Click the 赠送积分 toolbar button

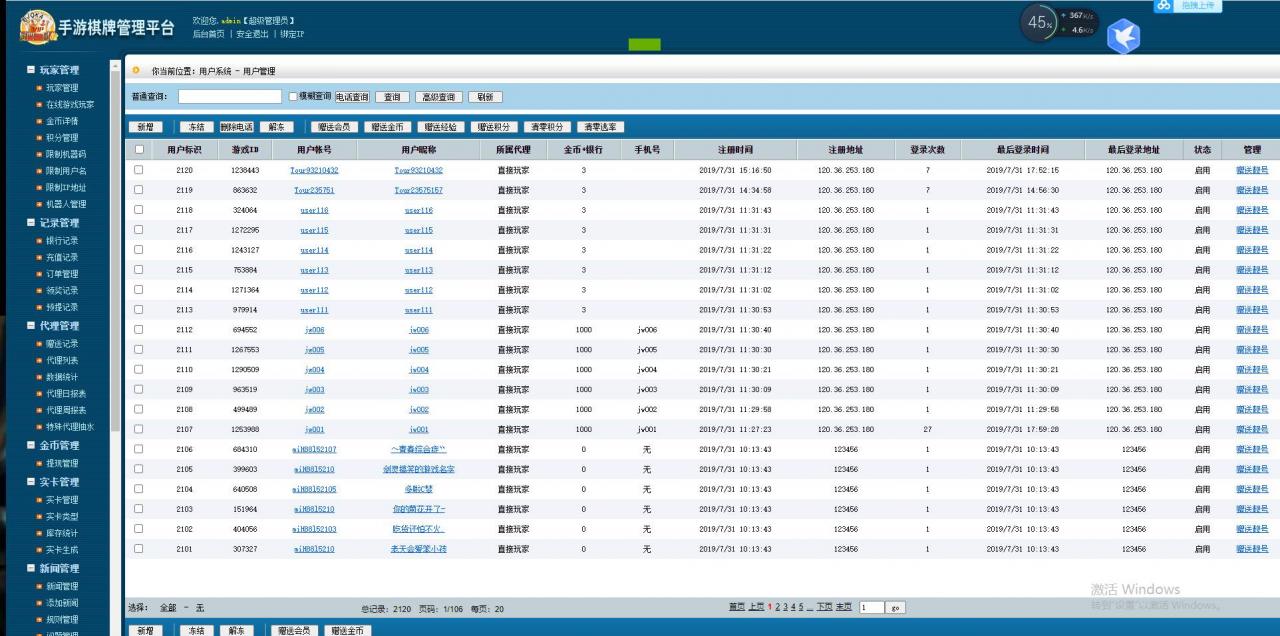pos(494,127)
